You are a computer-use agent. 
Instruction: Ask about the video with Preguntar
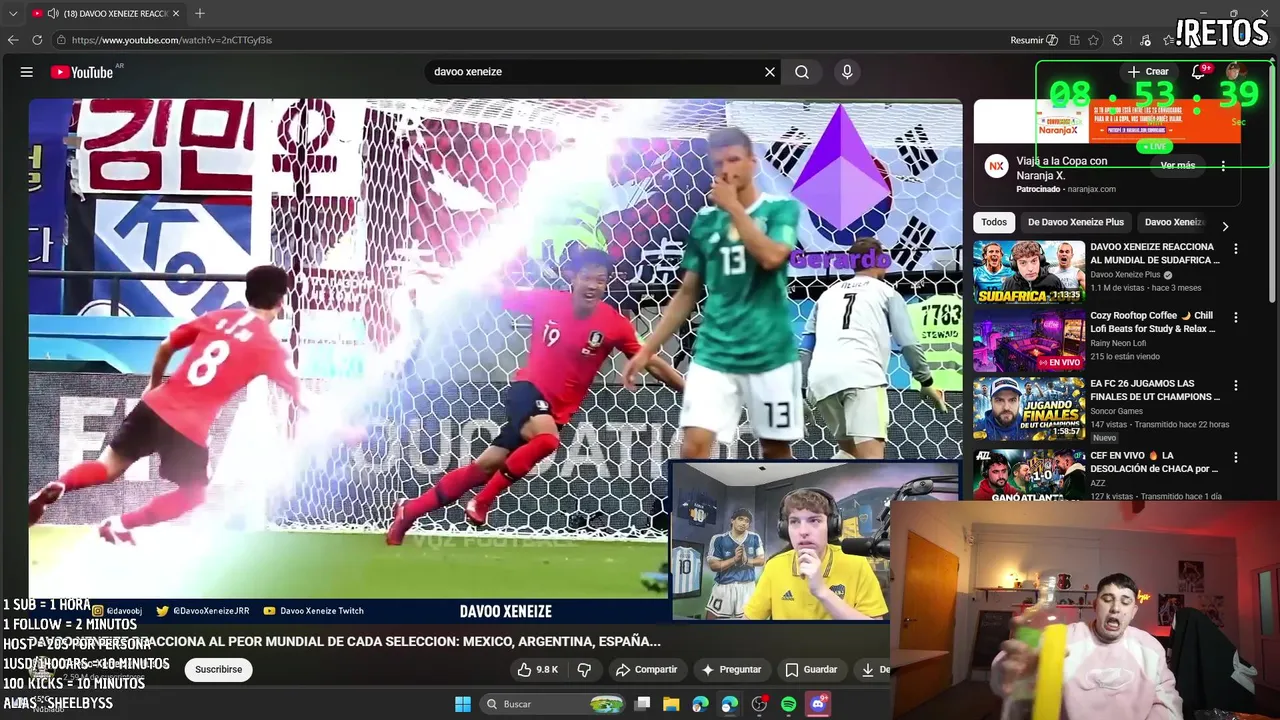(731, 669)
